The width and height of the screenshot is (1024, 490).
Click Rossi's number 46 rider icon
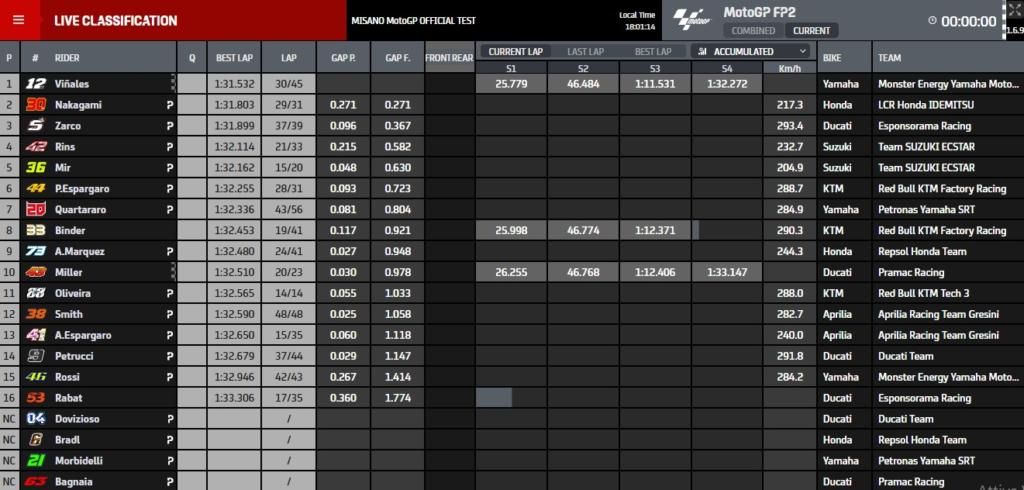[x=35, y=377]
